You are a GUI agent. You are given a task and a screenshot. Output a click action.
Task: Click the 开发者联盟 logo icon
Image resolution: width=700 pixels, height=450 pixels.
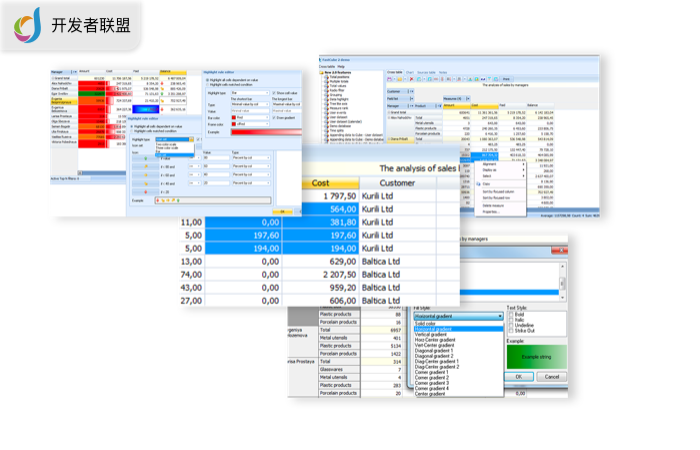tap(28, 26)
